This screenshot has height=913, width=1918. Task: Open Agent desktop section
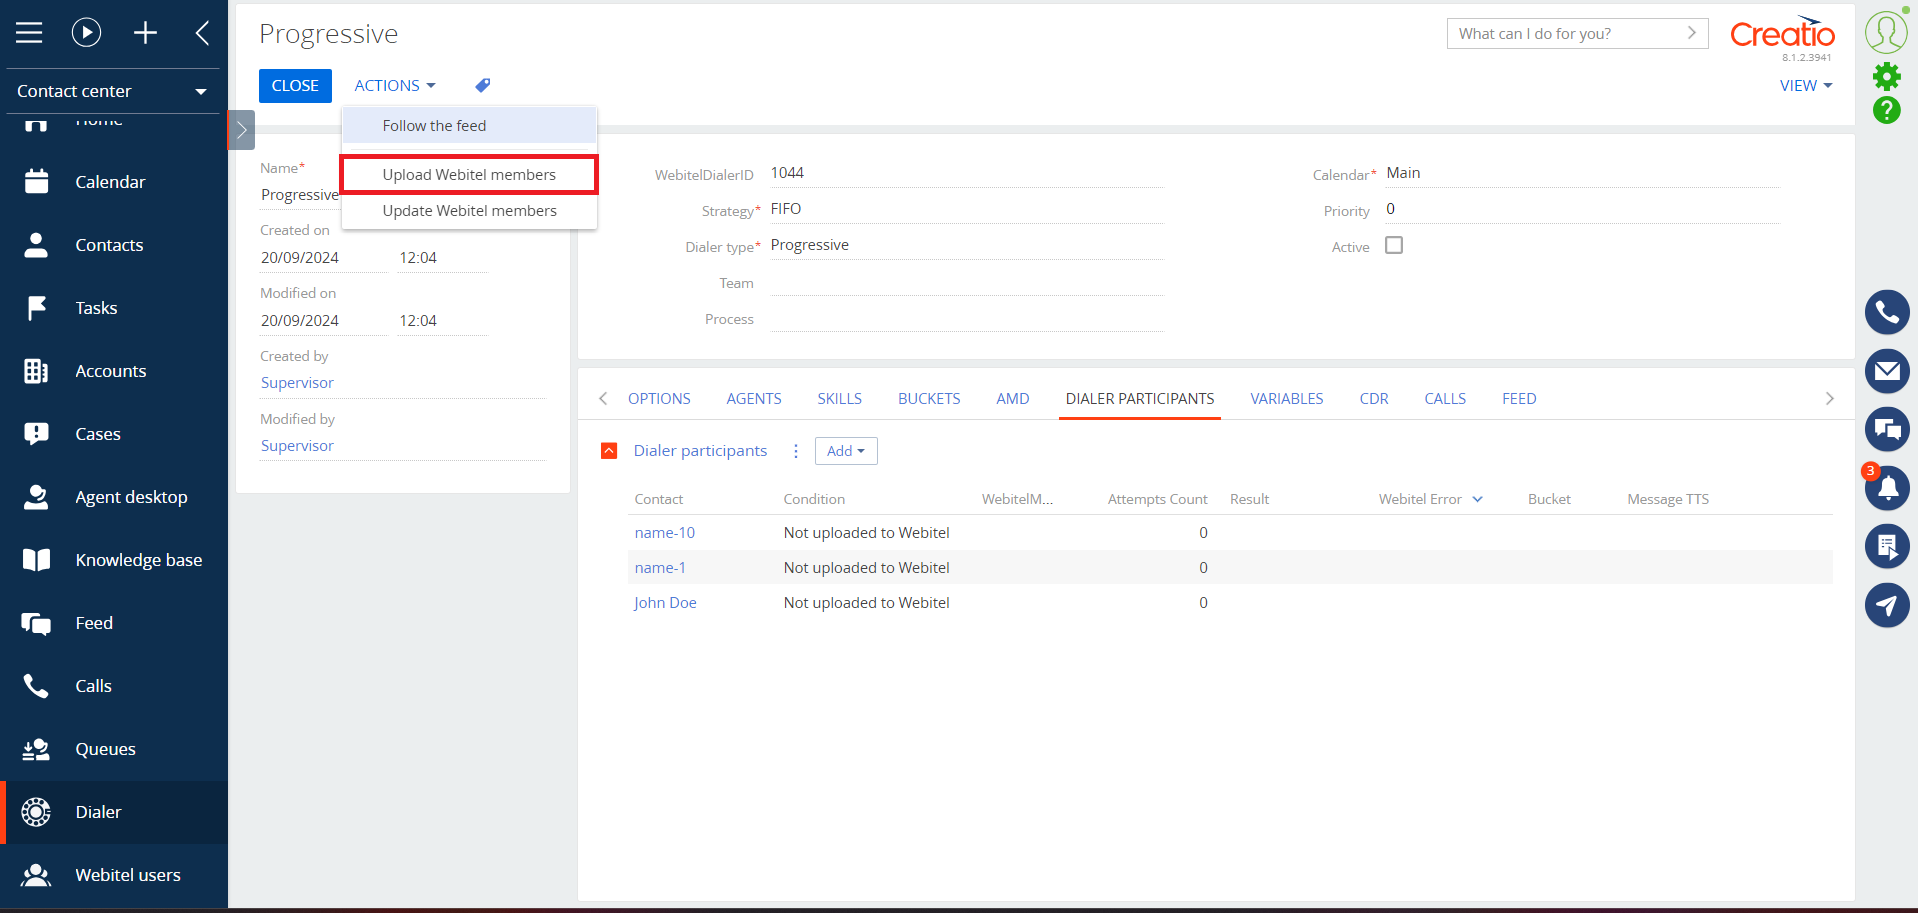tap(114, 497)
